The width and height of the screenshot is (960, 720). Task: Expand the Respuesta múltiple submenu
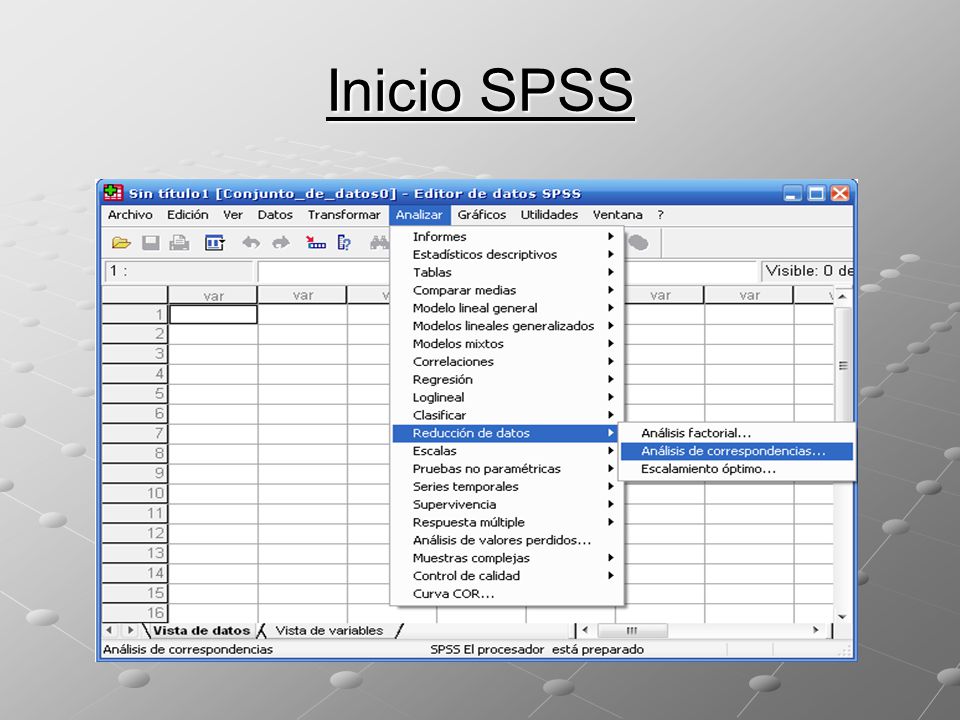[507, 522]
